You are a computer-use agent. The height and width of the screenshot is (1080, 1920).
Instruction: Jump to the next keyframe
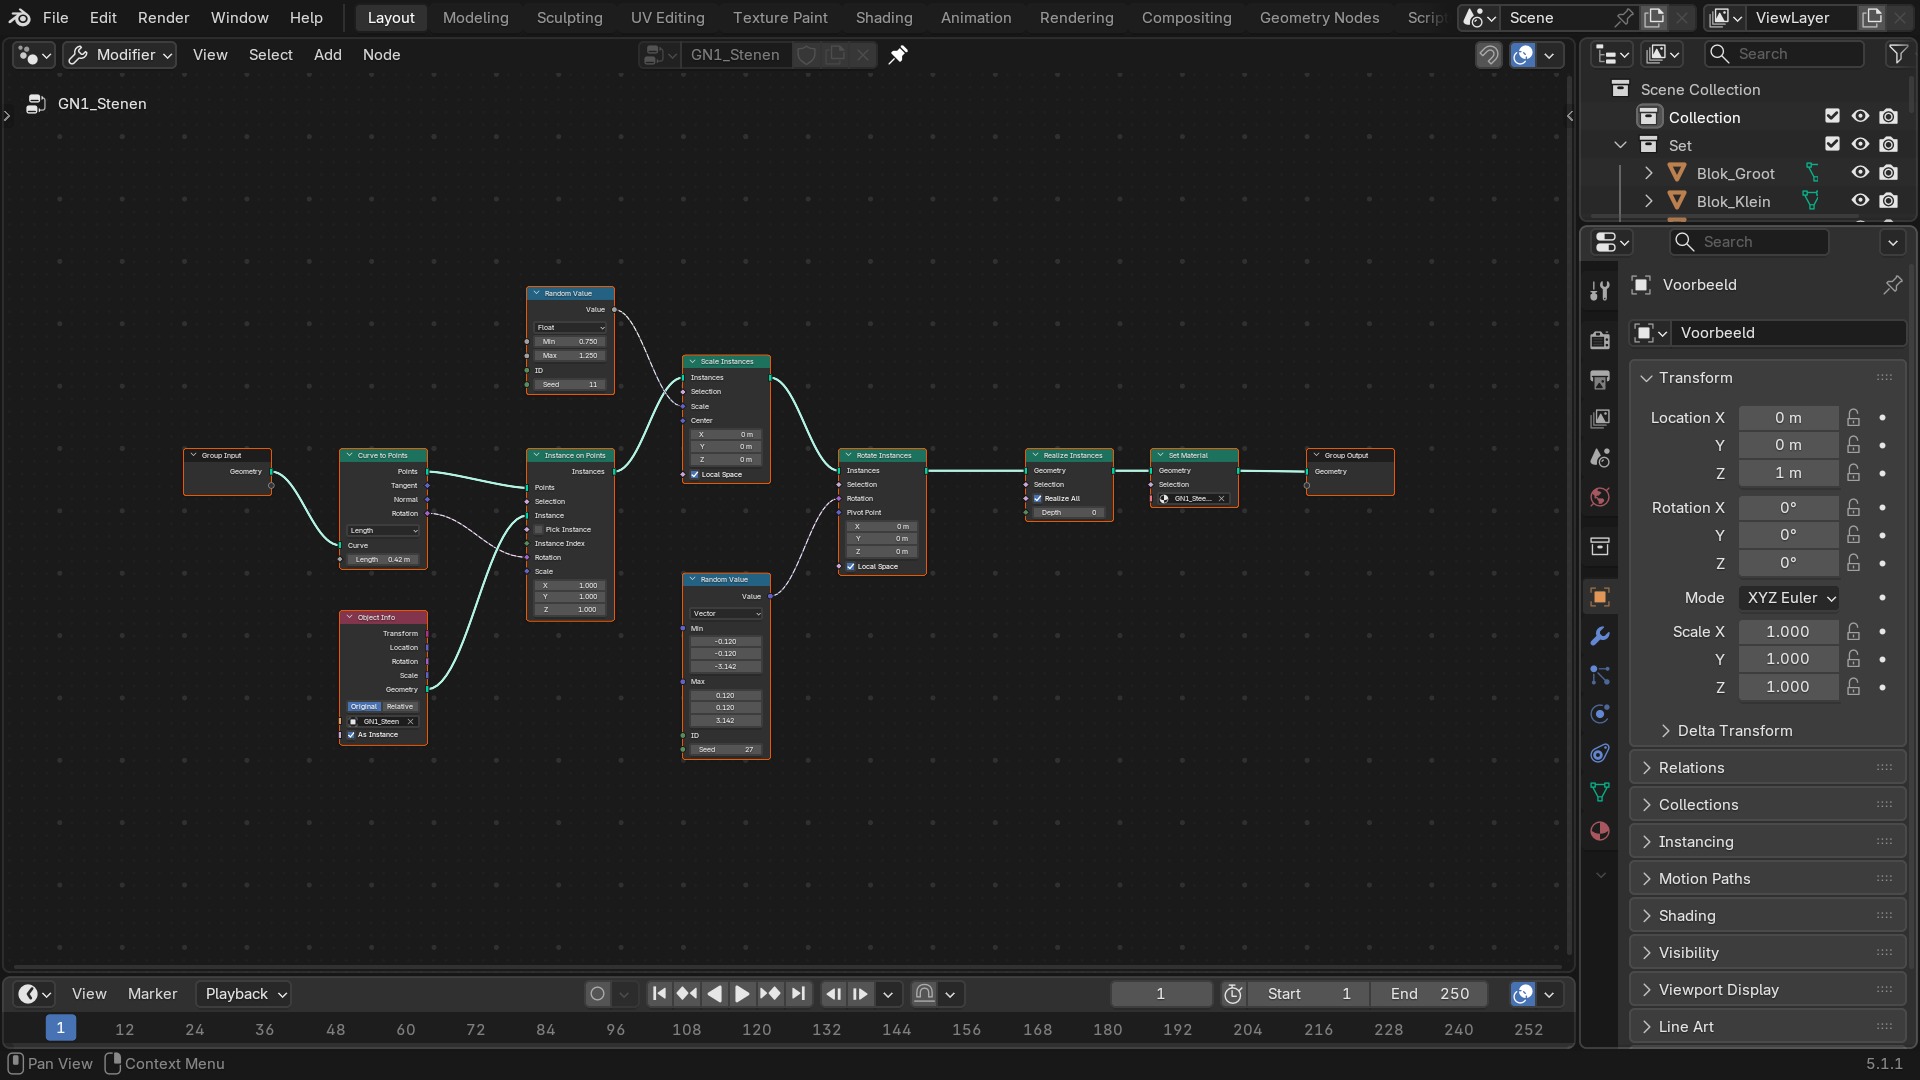(x=770, y=994)
